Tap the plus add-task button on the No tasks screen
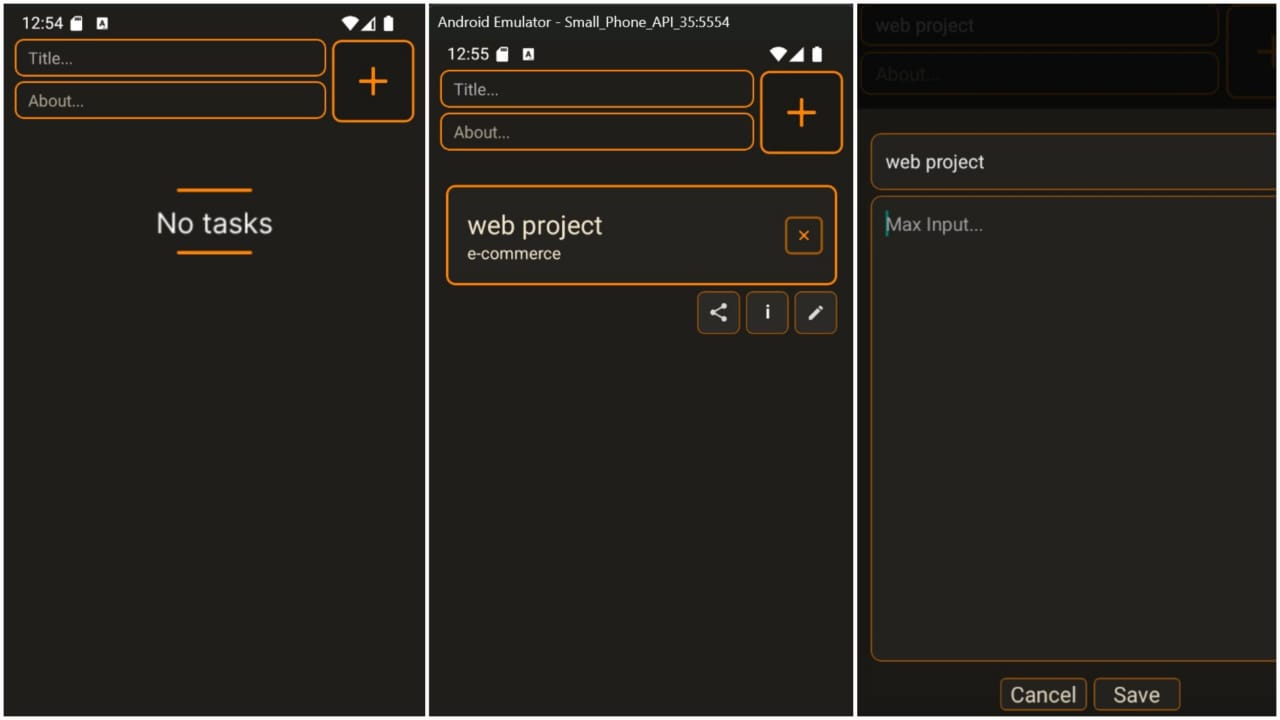 pyautogui.click(x=373, y=81)
